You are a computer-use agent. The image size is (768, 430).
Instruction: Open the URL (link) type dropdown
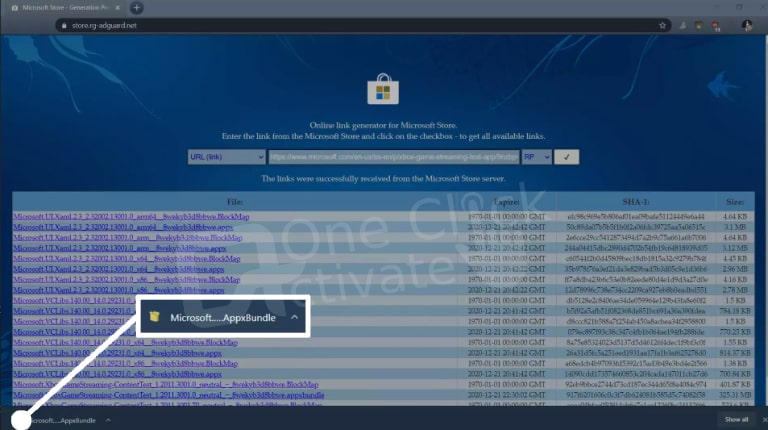pos(226,157)
